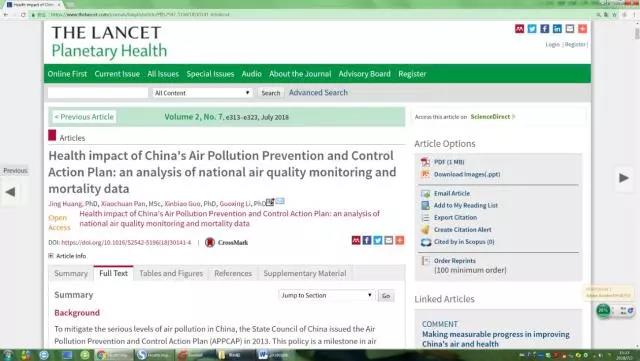Click the search text input field
This screenshot has width=640, height=361.
[x=98, y=93]
